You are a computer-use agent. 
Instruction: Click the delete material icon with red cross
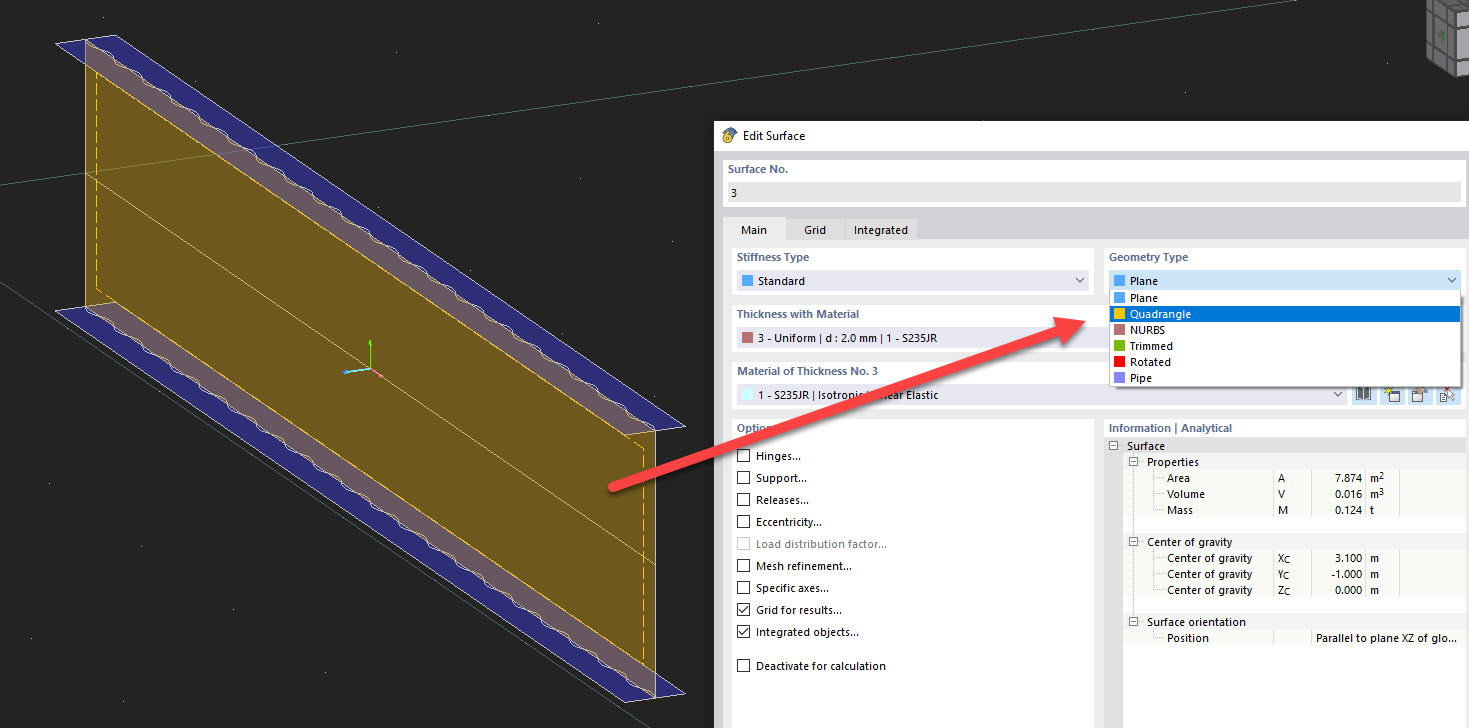pyautogui.click(x=1446, y=395)
